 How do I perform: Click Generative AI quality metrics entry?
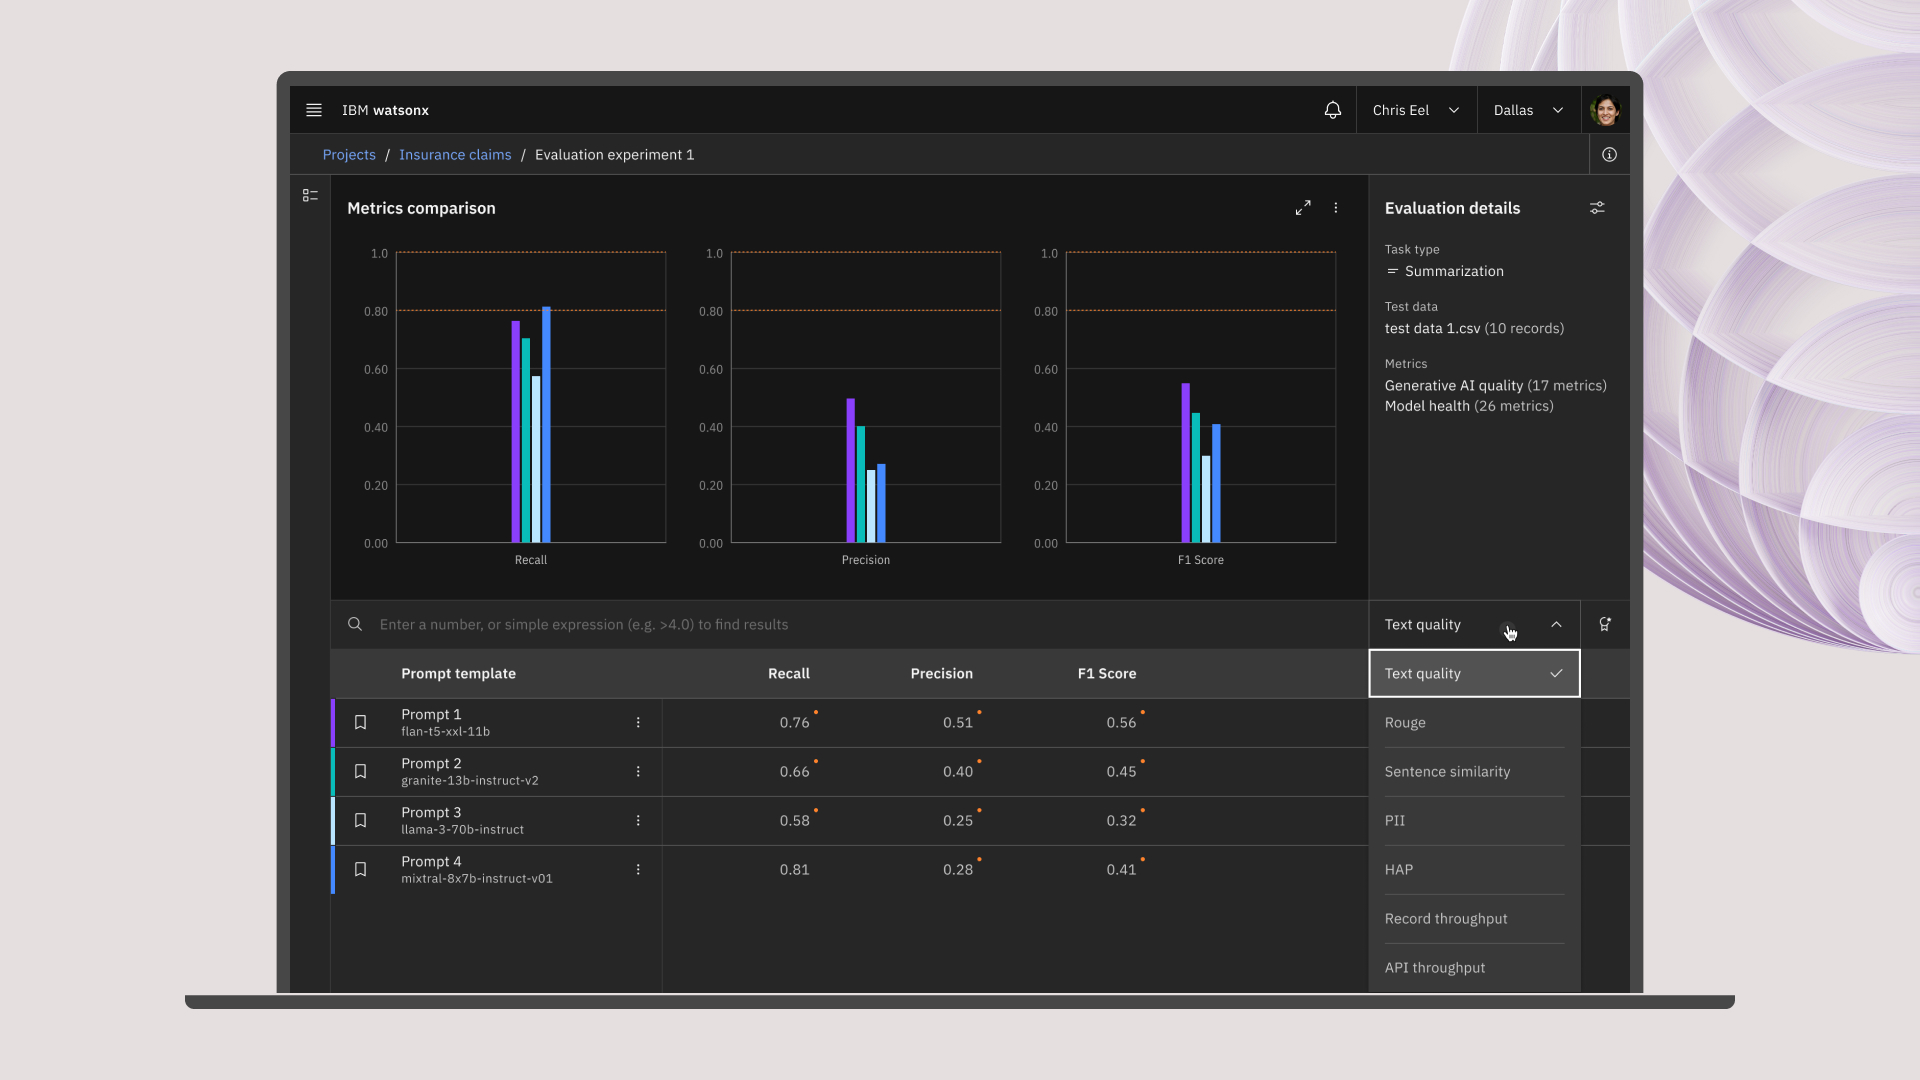(1496, 386)
